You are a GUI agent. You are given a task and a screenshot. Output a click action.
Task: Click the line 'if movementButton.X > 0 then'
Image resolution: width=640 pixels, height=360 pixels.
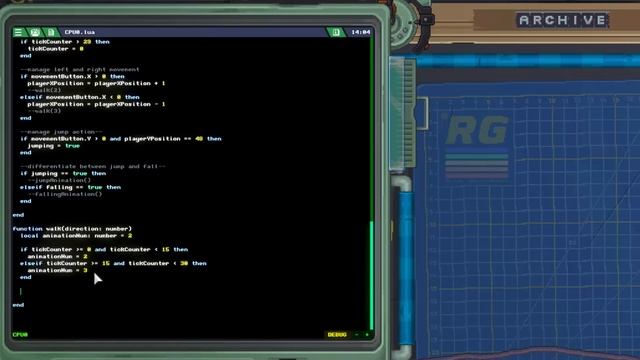pos(72,76)
